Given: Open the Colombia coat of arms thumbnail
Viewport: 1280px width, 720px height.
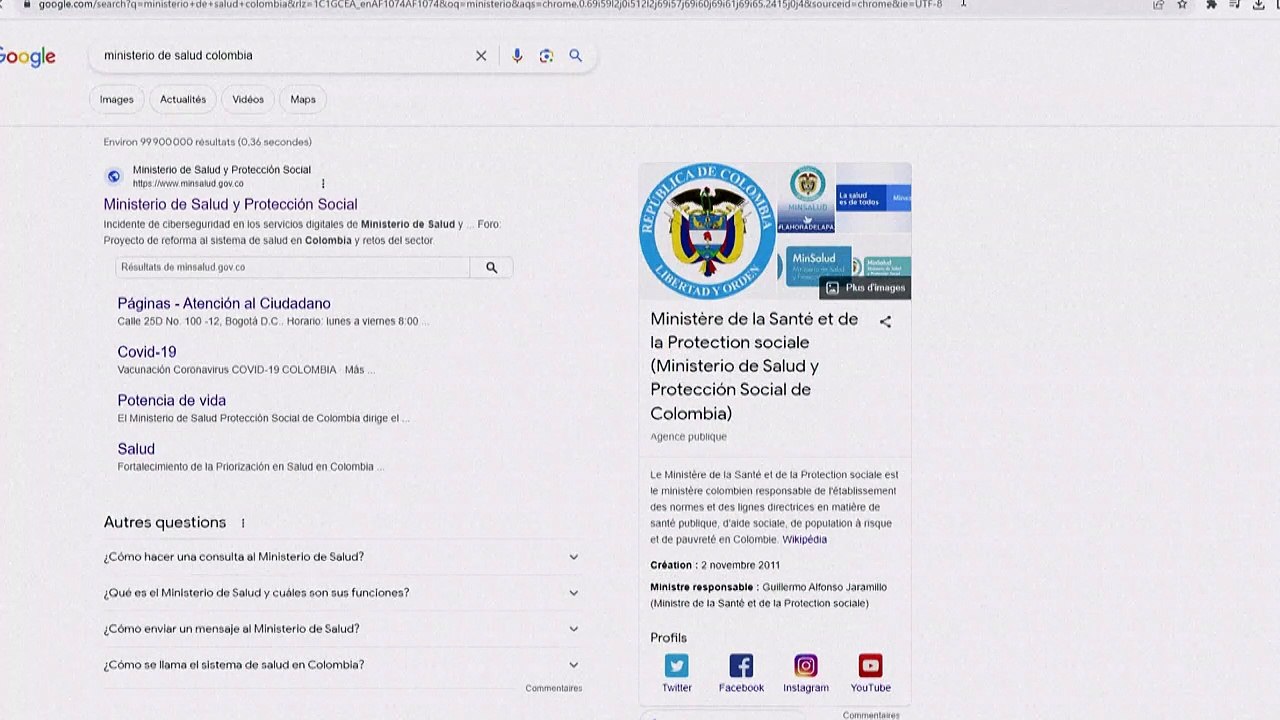Looking at the screenshot, I should coord(708,231).
